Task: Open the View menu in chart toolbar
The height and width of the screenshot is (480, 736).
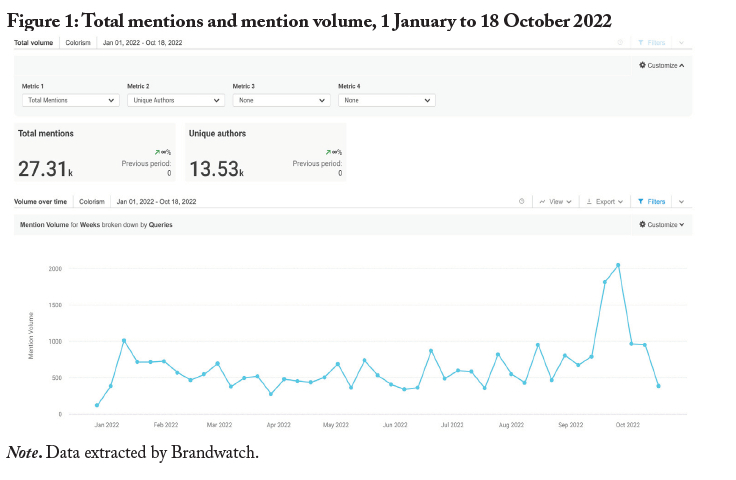Action: pos(555,201)
